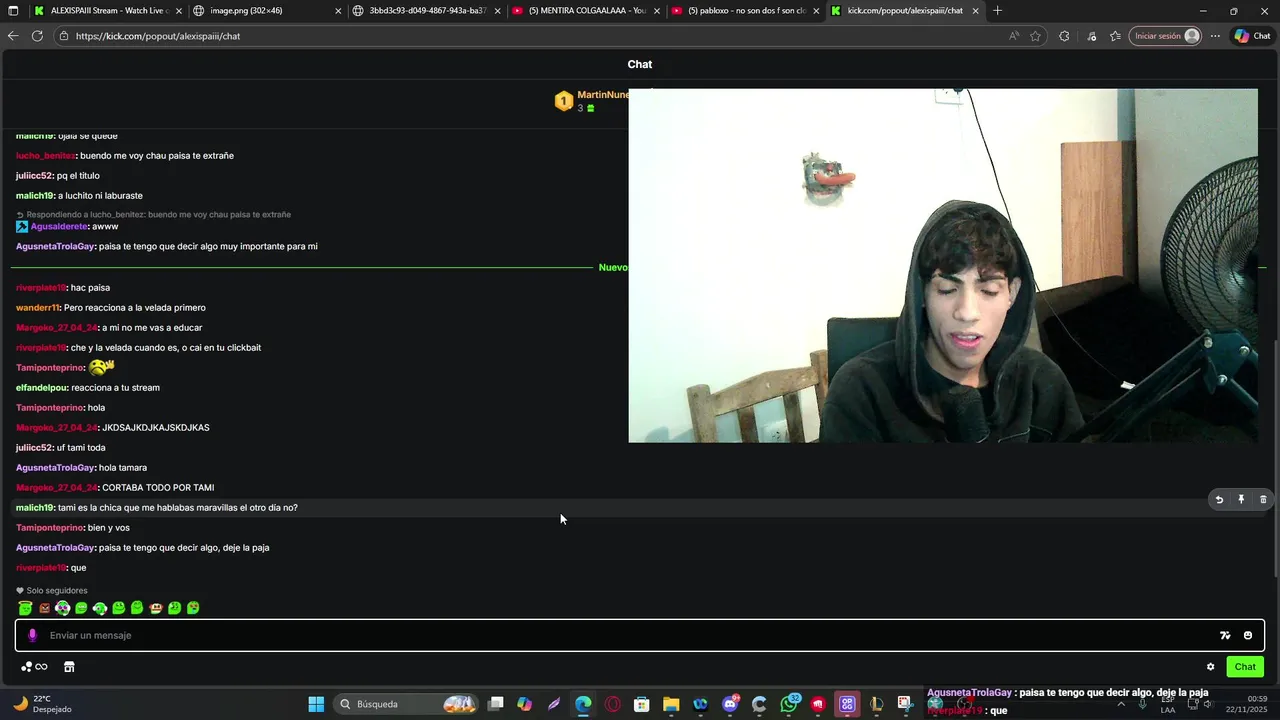Image resolution: width=1280 pixels, height=720 pixels.
Task: Click MartinNune top gifter name
Action: (x=603, y=95)
